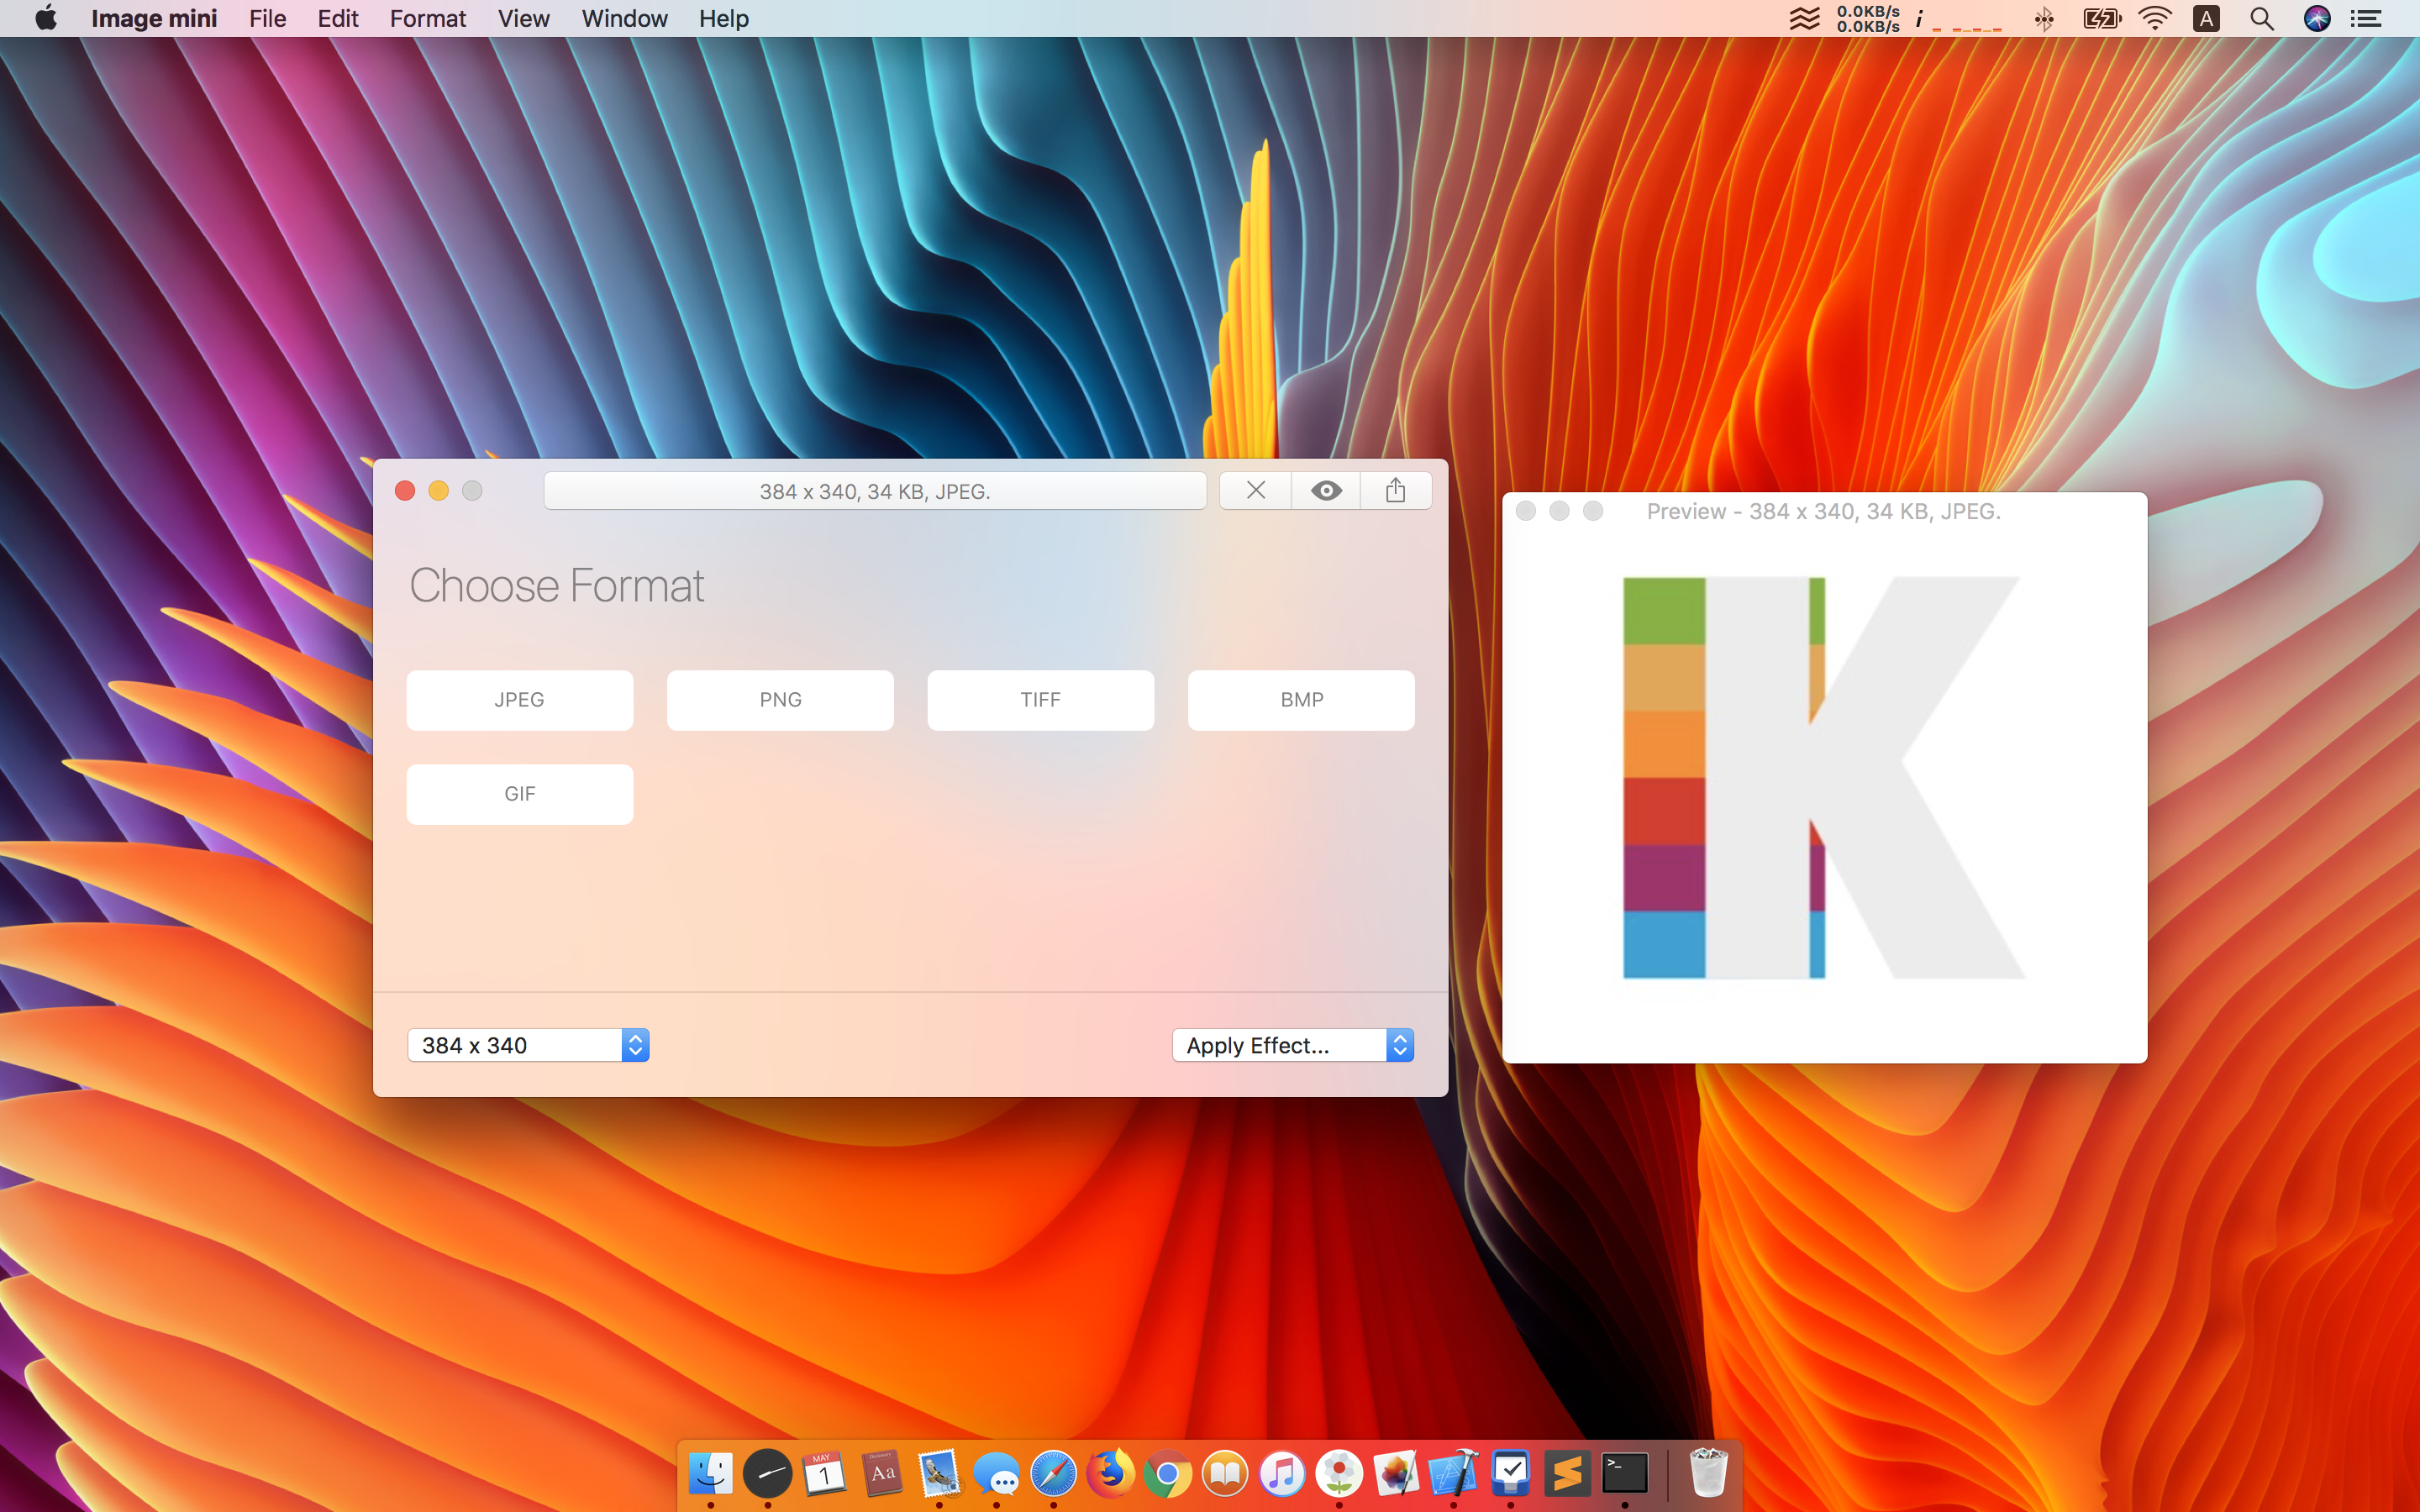
Task: Open the Spotlight search icon
Action: [2261, 19]
